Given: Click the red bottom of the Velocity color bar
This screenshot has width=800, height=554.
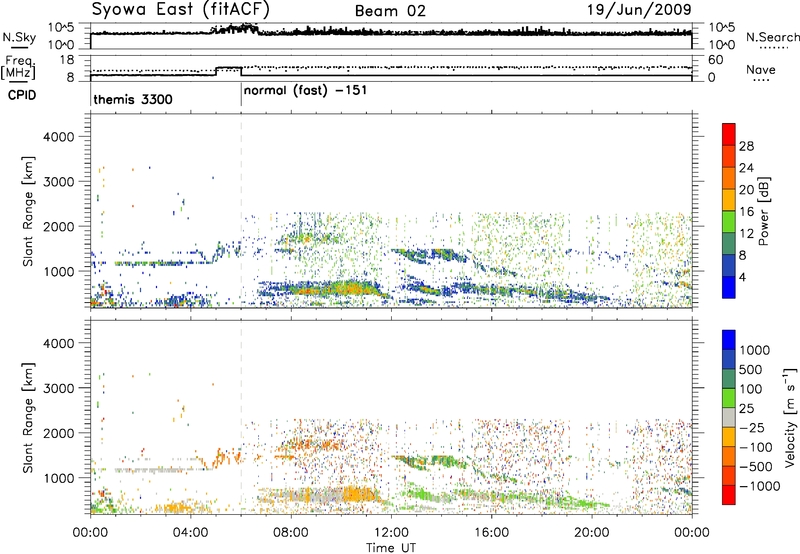Looking at the screenshot, I should (x=729, y=495).
